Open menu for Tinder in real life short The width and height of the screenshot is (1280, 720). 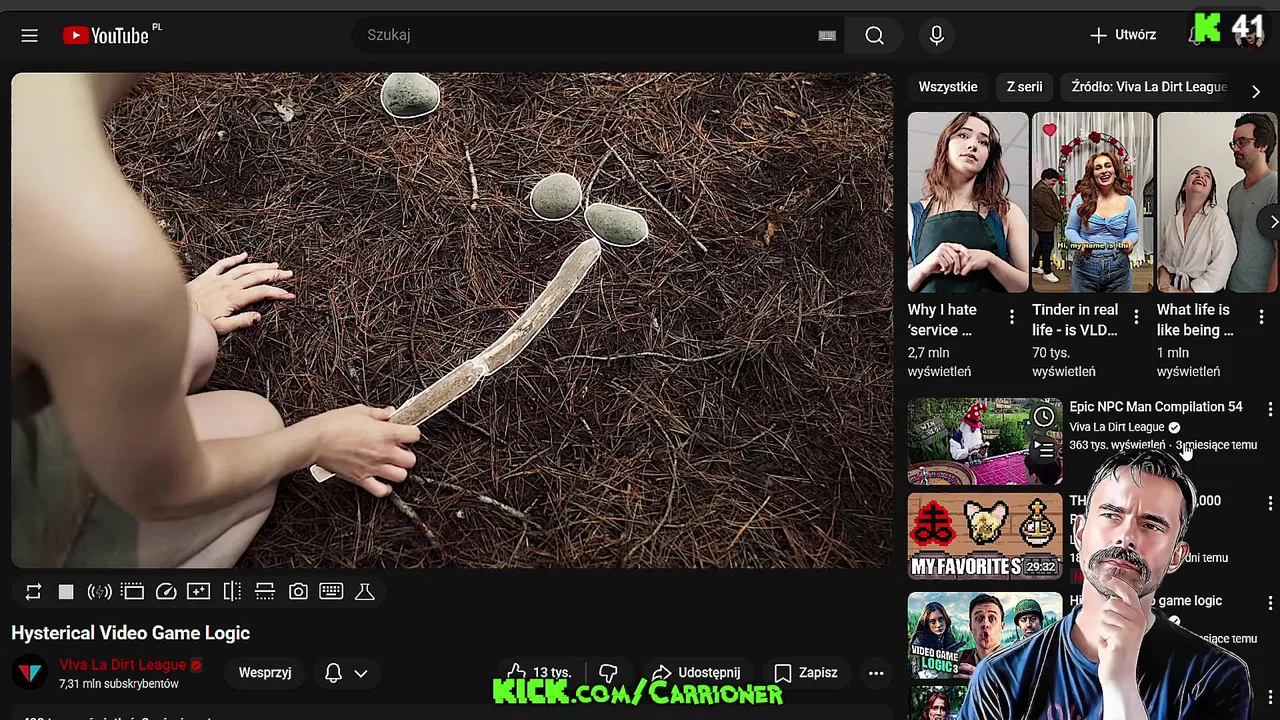tap(1136, 317)
